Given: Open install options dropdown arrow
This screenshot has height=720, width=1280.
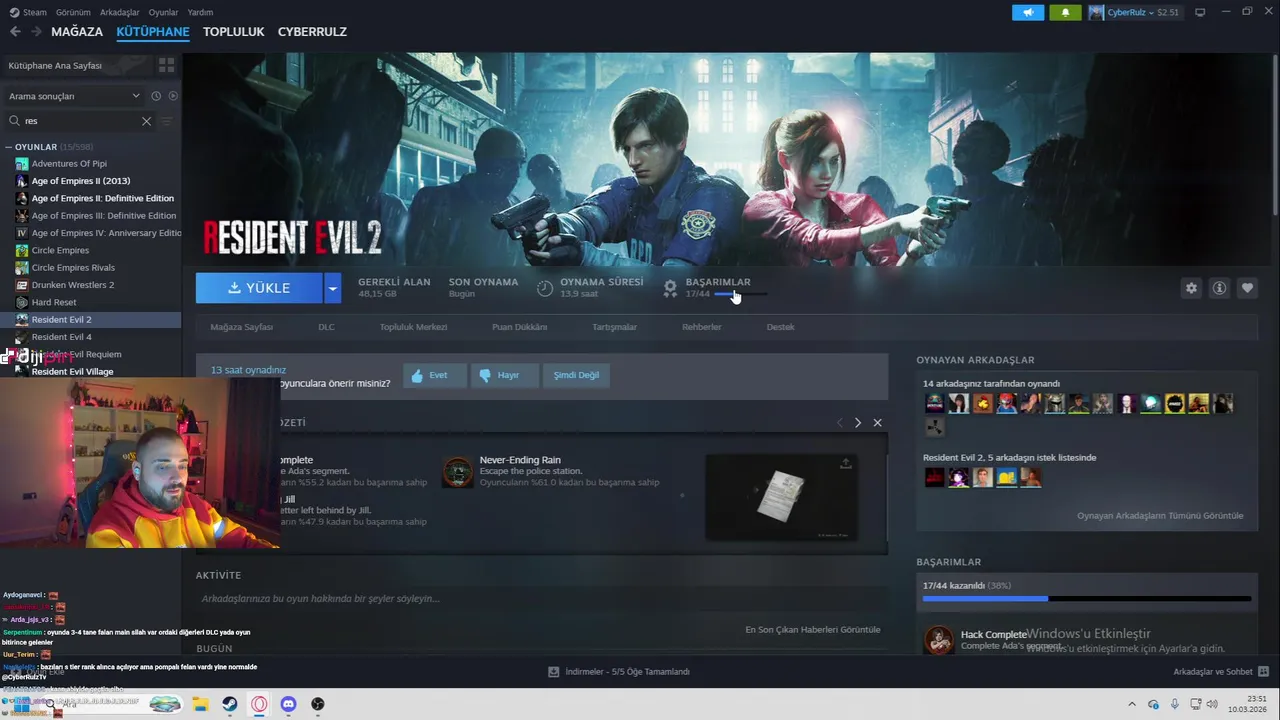Looking at the screenshot, I should pos(333,288).
